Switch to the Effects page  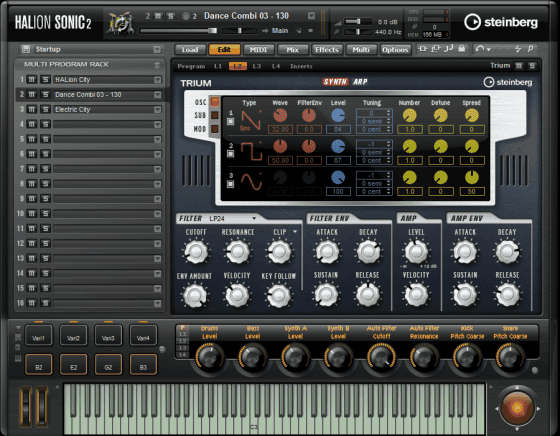point(327,50)
